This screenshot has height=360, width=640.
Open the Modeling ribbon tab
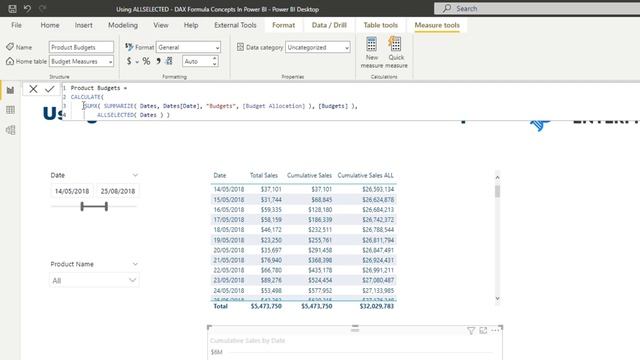(x=123, y=25)
